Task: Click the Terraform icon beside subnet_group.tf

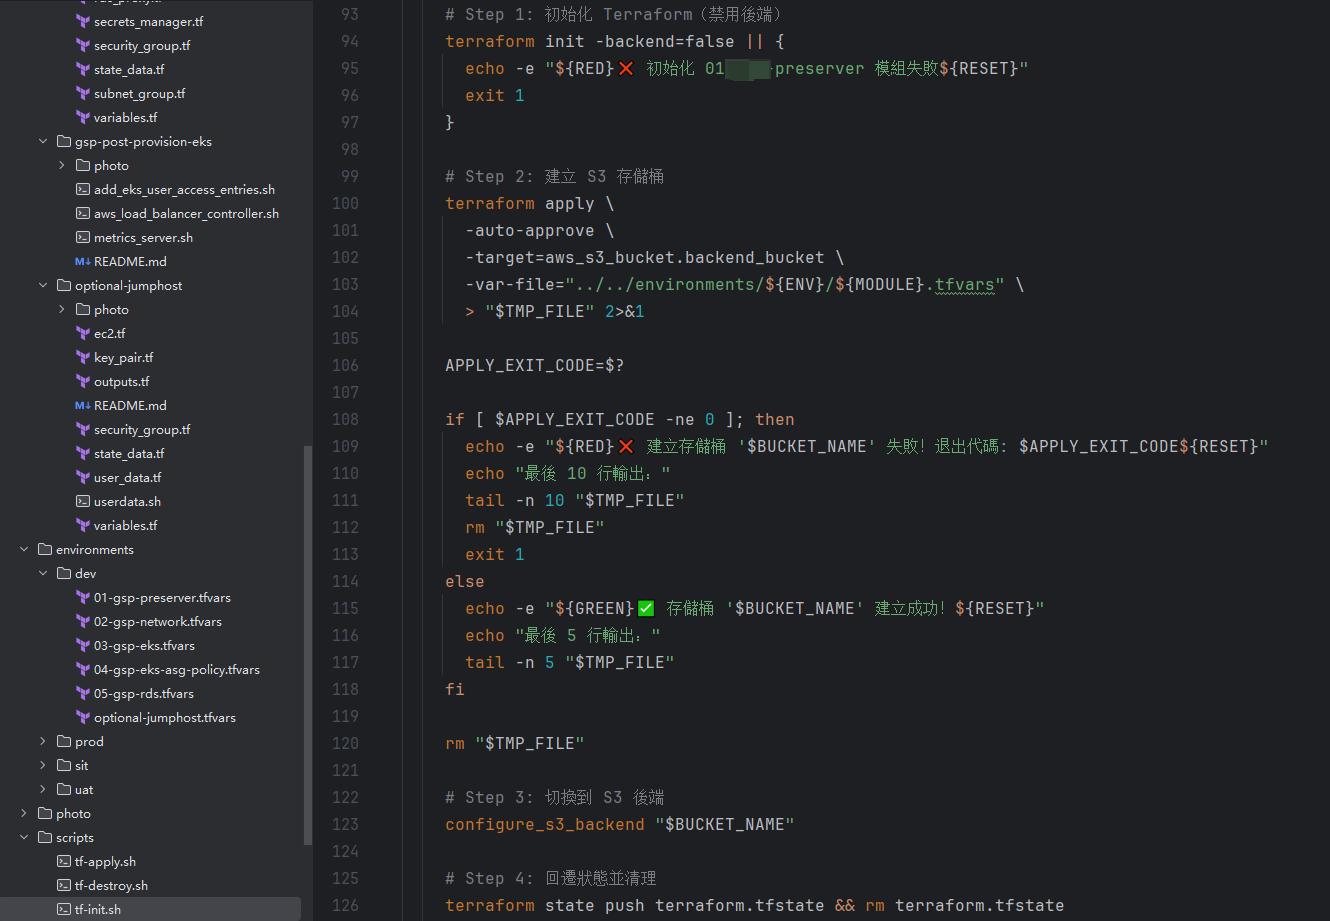Action: 83,94
